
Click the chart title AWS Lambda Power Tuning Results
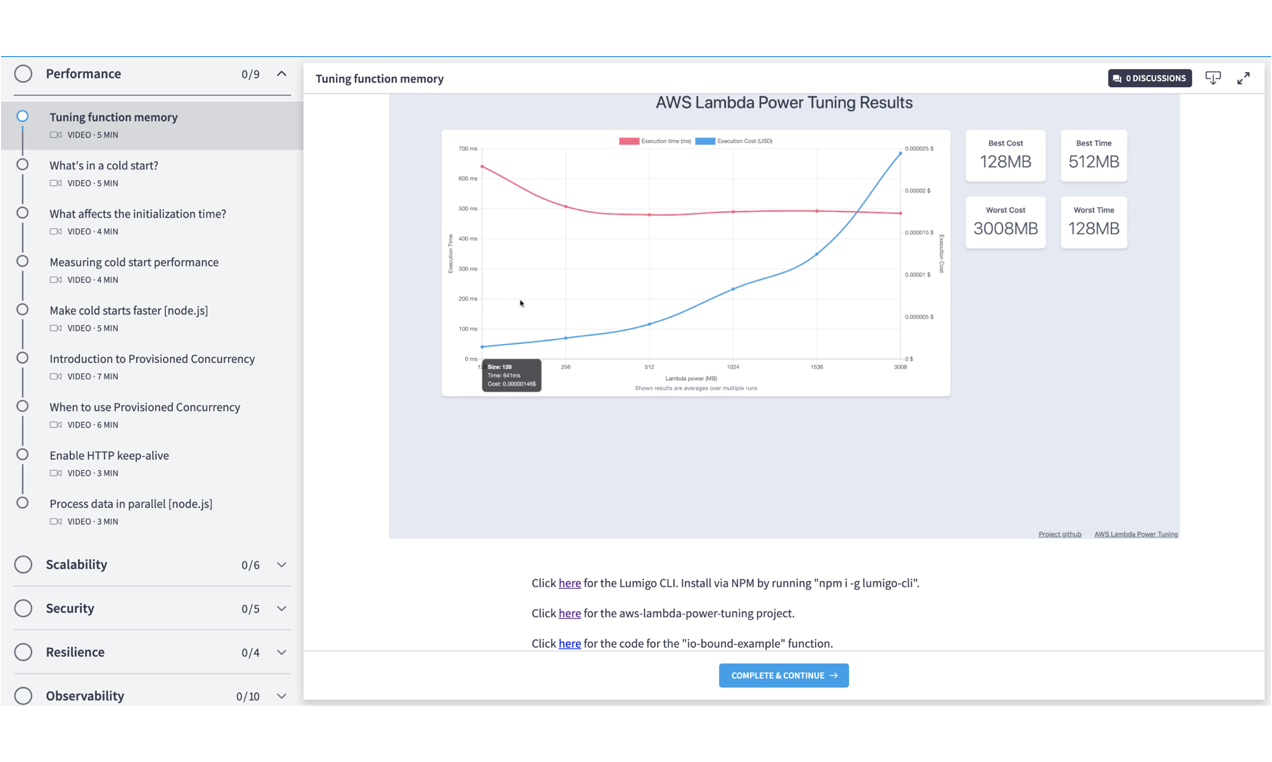tap(784, 102)
